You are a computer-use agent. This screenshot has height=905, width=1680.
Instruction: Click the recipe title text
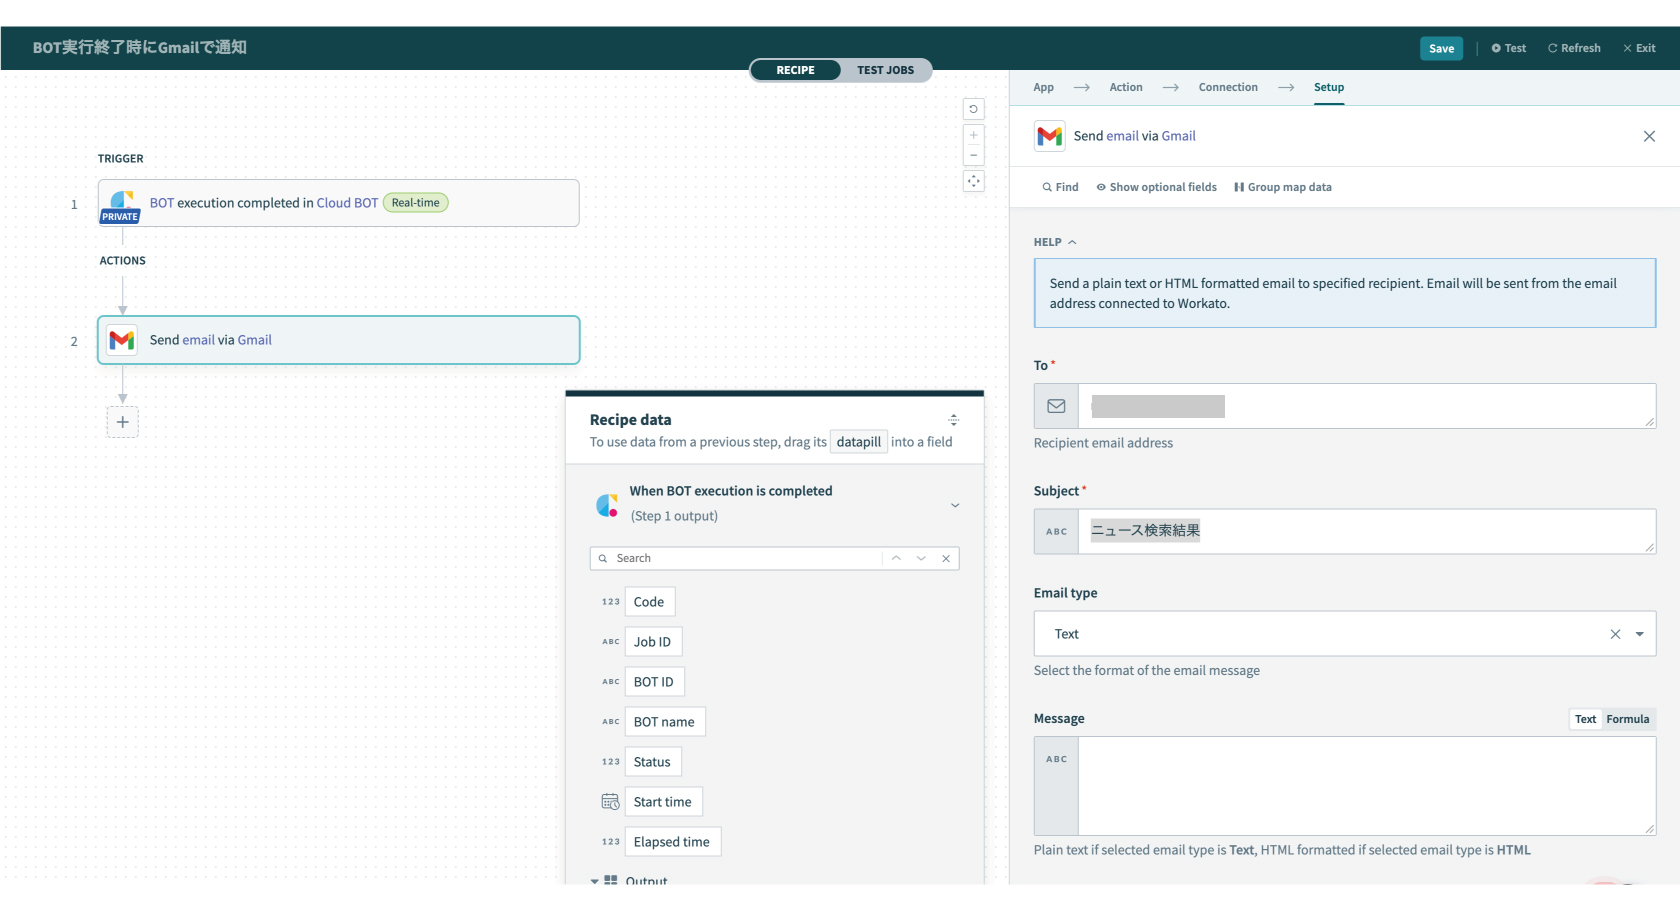coord(139,48)
